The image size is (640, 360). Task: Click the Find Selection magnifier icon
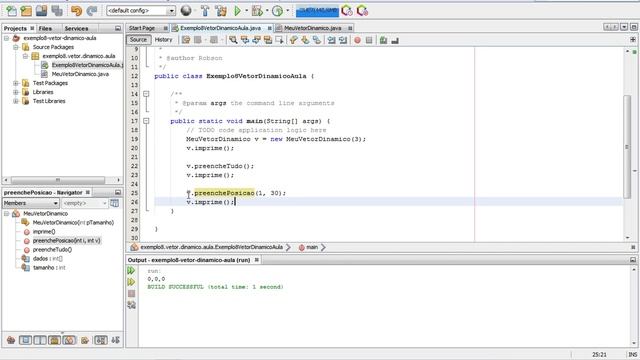[233, 40]
